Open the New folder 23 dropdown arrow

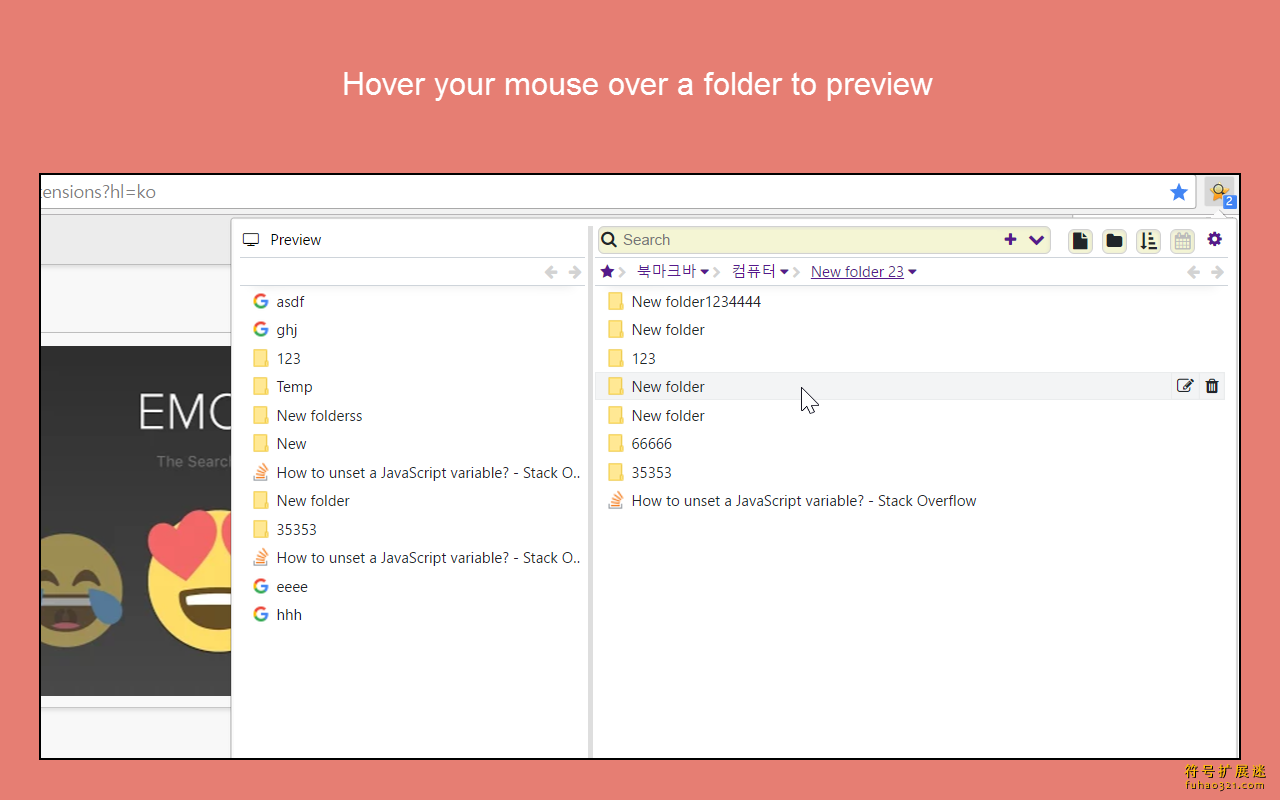point(912,272)
